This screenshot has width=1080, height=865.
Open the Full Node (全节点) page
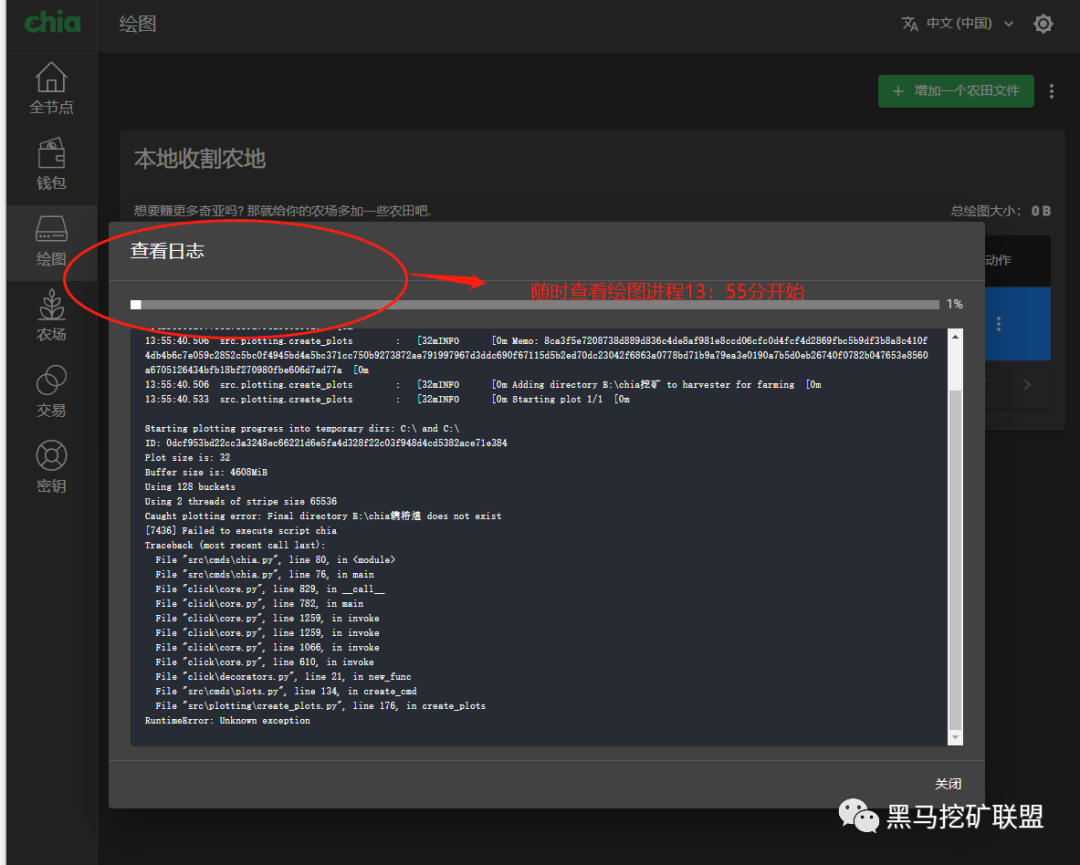coord(52,88)
